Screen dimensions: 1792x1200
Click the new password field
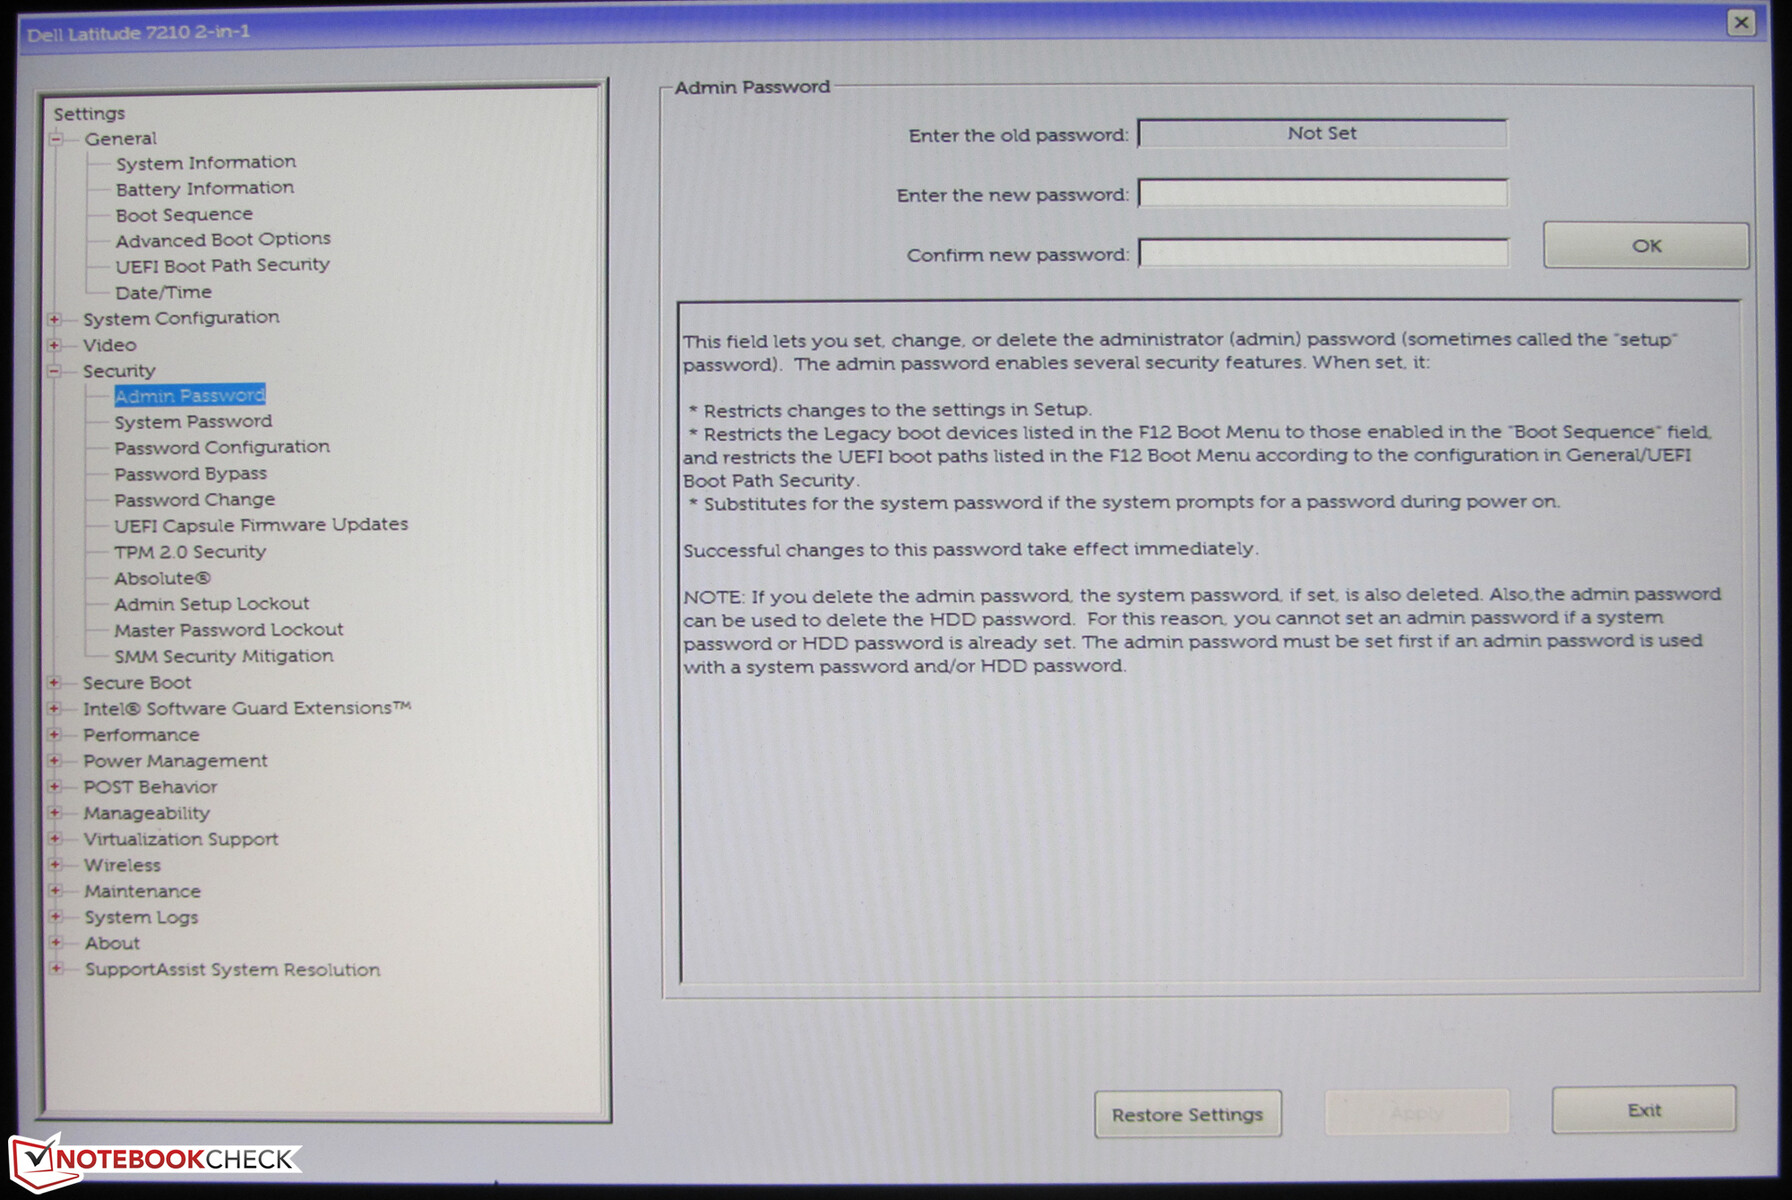click(1322, 192)
